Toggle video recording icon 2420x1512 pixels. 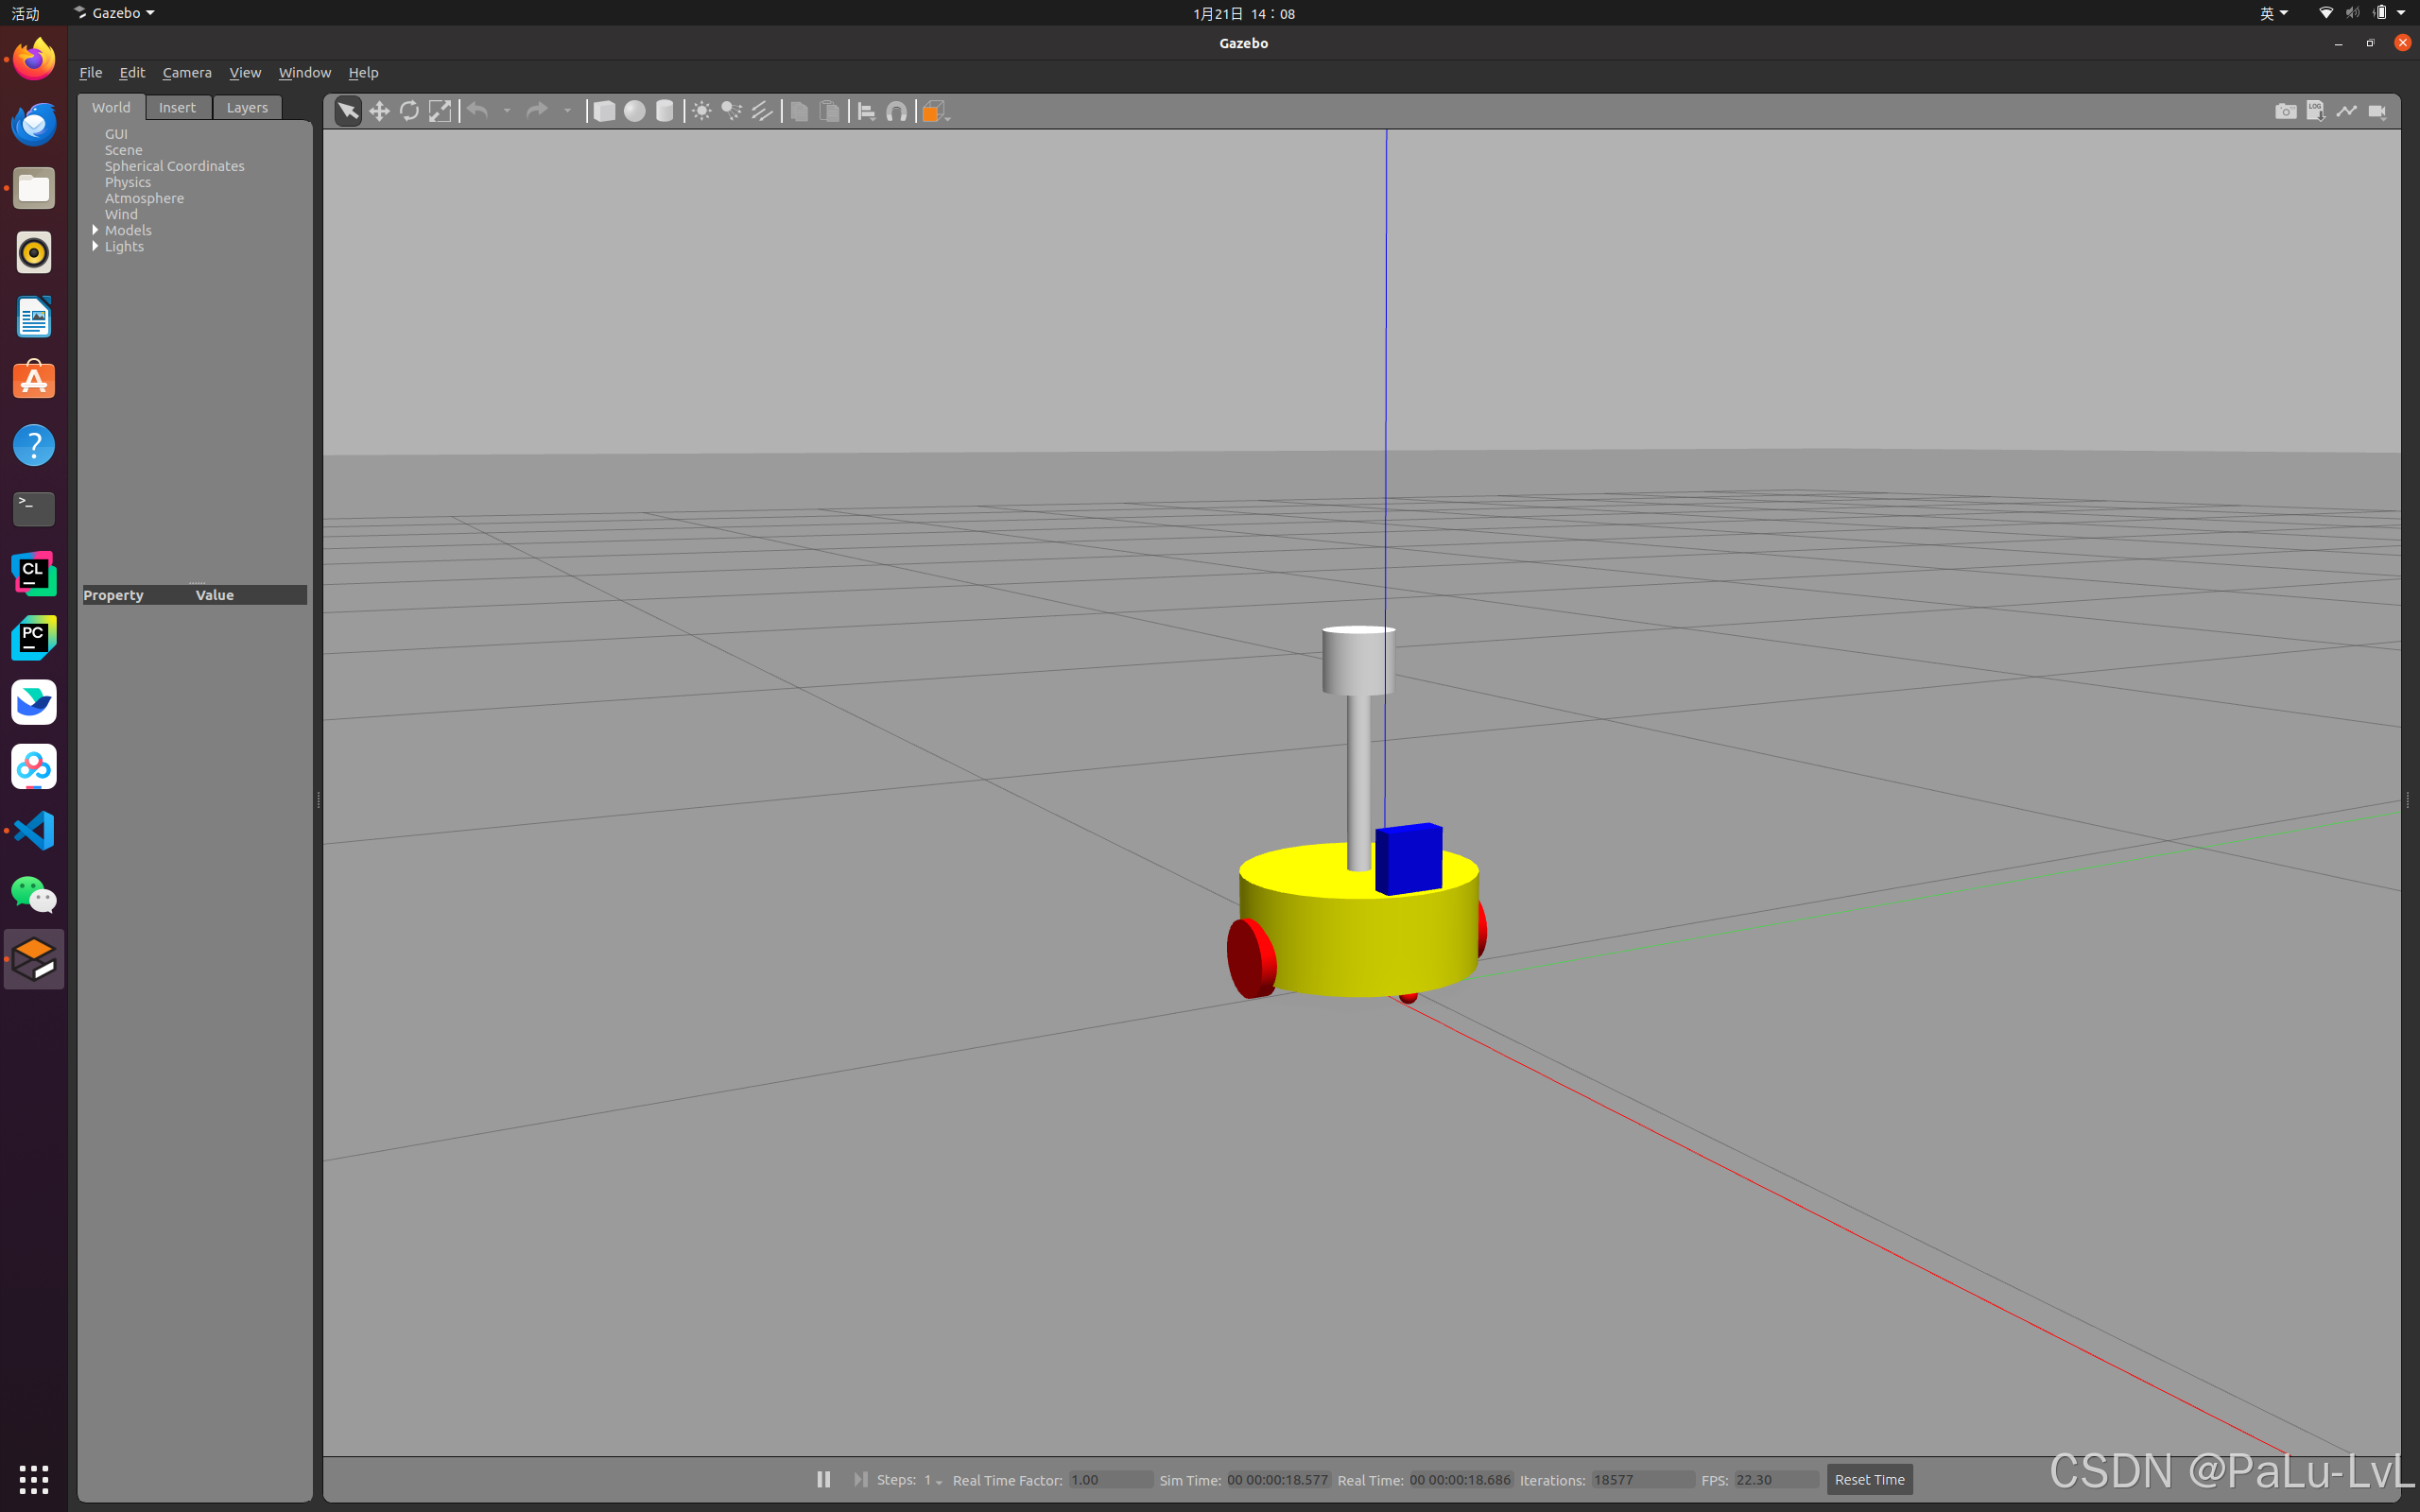[2377, 111]
